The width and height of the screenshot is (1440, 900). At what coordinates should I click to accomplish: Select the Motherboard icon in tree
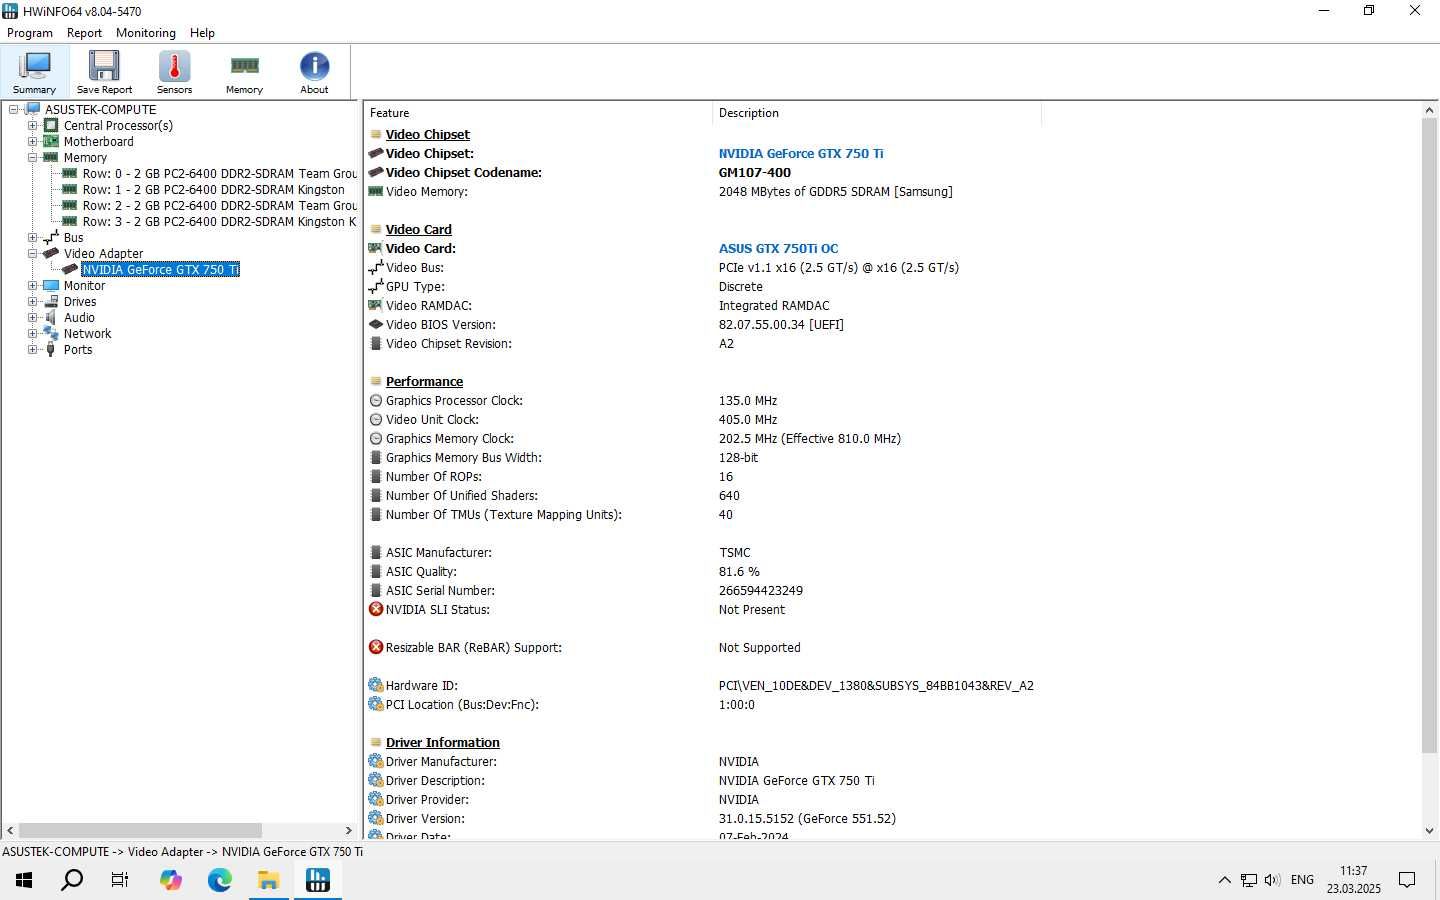click(x=51, y=142)
